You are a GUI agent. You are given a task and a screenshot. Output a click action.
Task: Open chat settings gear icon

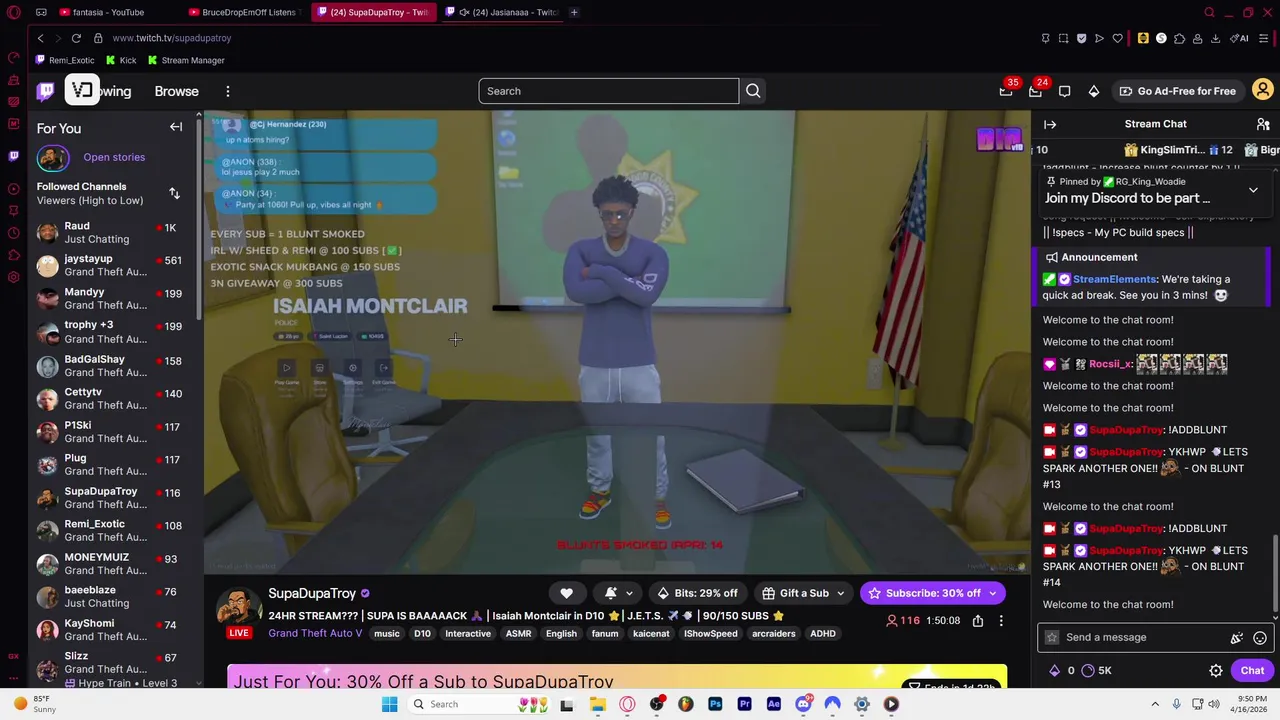(x=1216, y=671)
